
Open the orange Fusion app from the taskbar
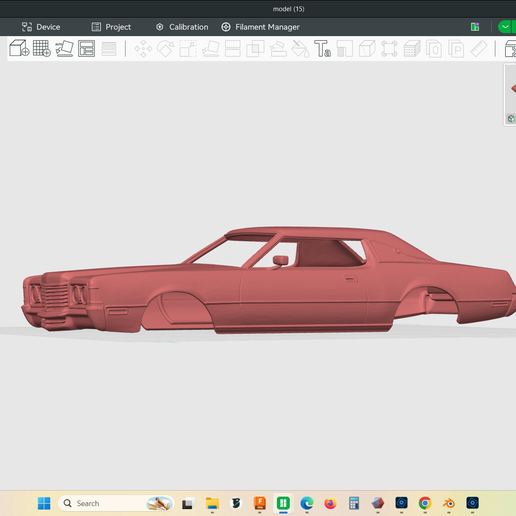pos(260,503)
